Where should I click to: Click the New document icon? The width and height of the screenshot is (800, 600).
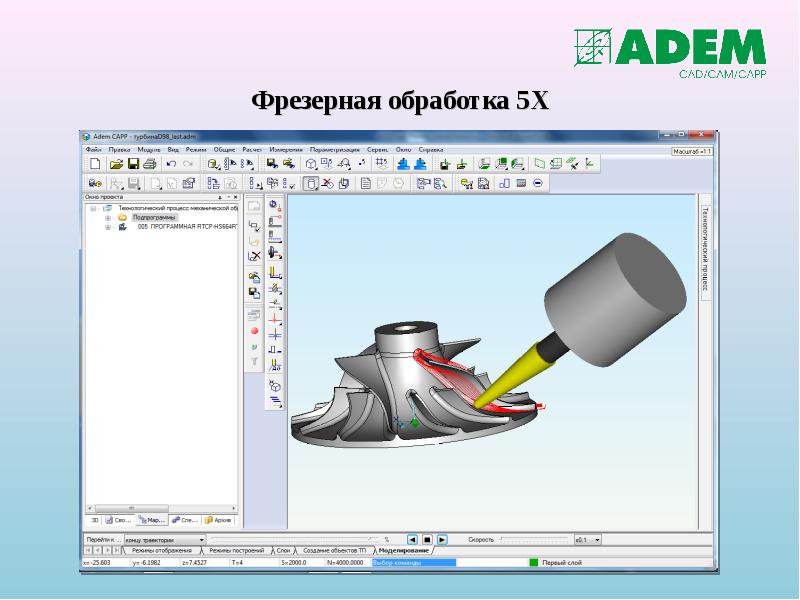95,164
